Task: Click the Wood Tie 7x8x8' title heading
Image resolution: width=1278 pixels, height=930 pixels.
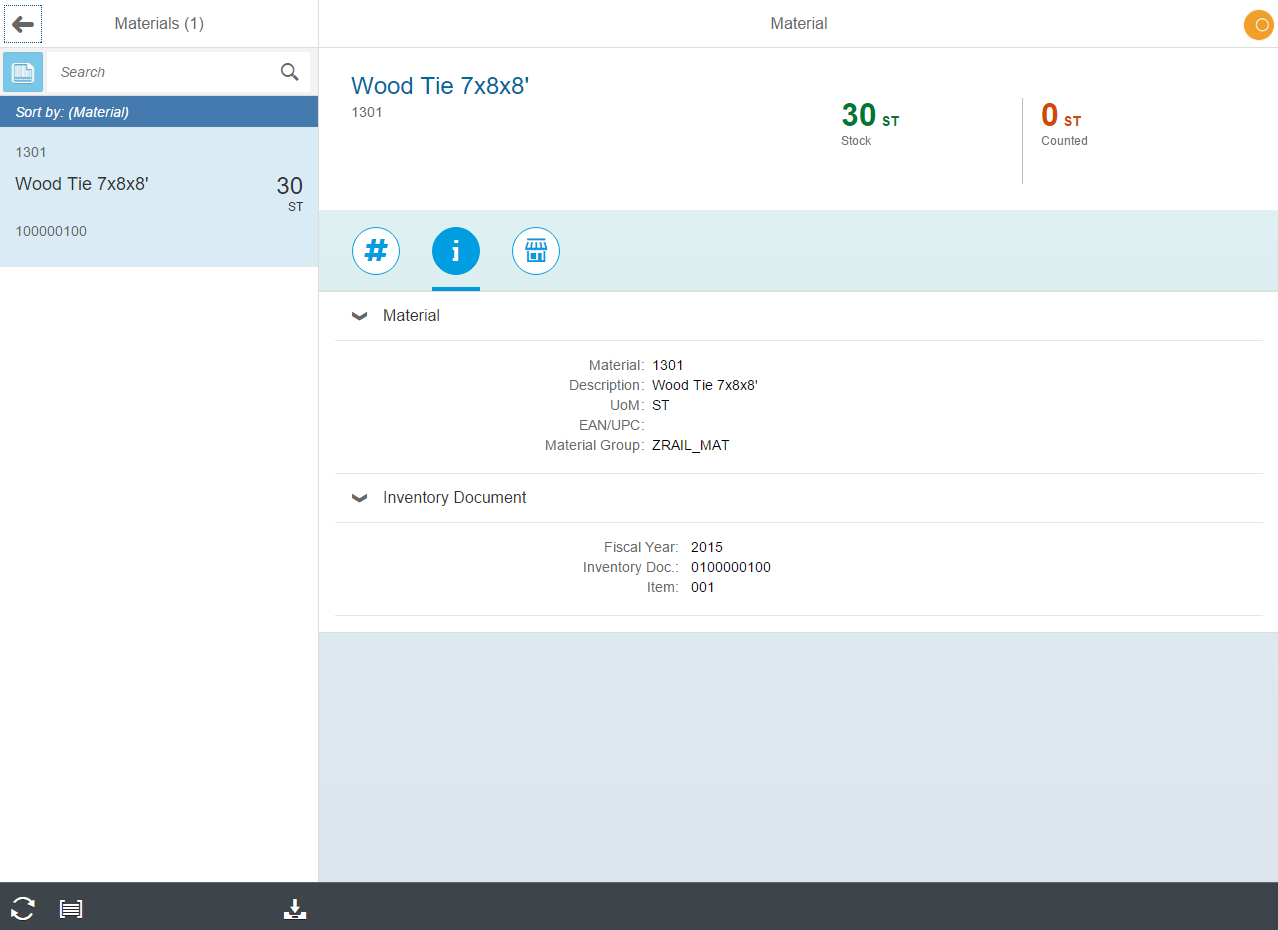Action: 440,86
